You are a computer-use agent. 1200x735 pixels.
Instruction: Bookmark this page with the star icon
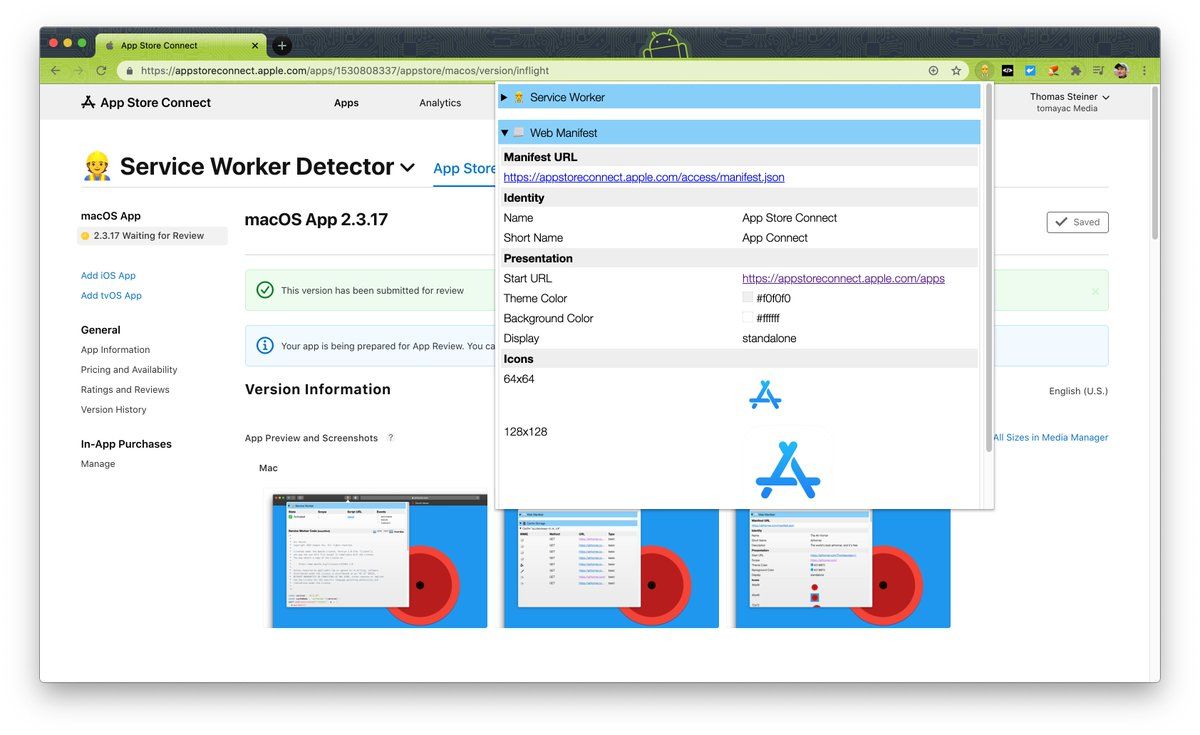(956, 71)
